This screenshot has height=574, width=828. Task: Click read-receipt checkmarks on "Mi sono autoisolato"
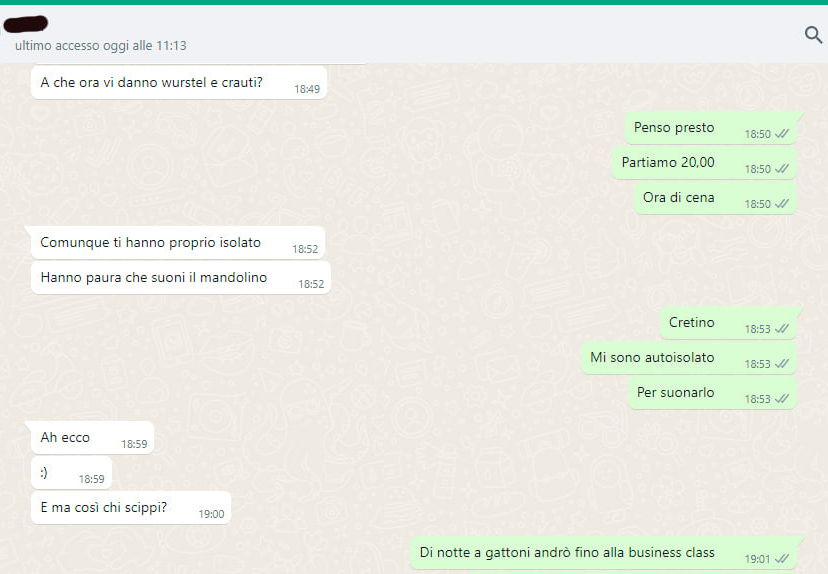pos(782,364)
